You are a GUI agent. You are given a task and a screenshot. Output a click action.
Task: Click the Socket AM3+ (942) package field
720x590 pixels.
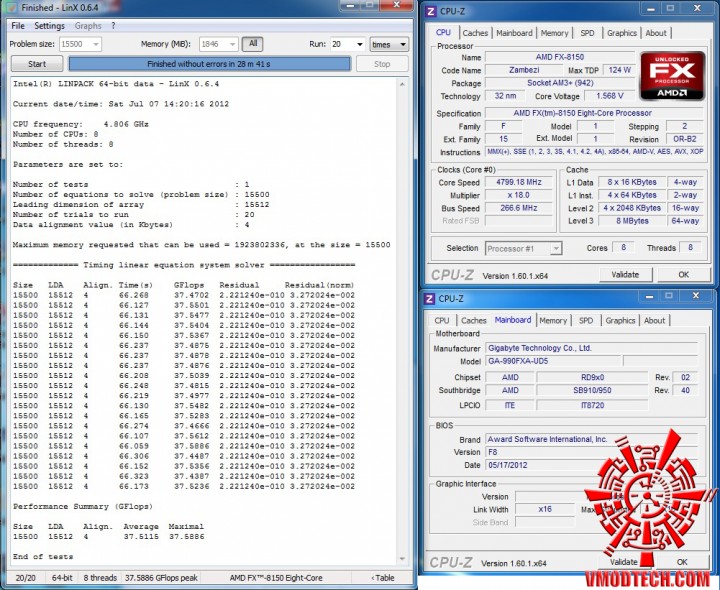click(560, 83)
